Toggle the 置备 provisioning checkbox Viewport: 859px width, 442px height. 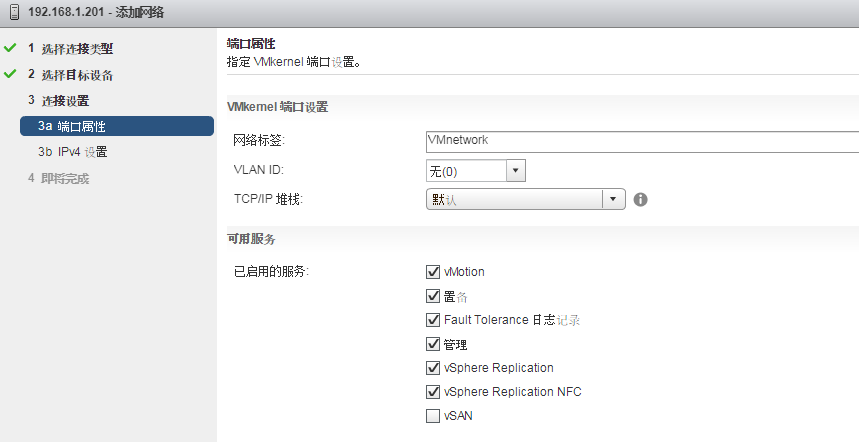(x=433, y=296)
